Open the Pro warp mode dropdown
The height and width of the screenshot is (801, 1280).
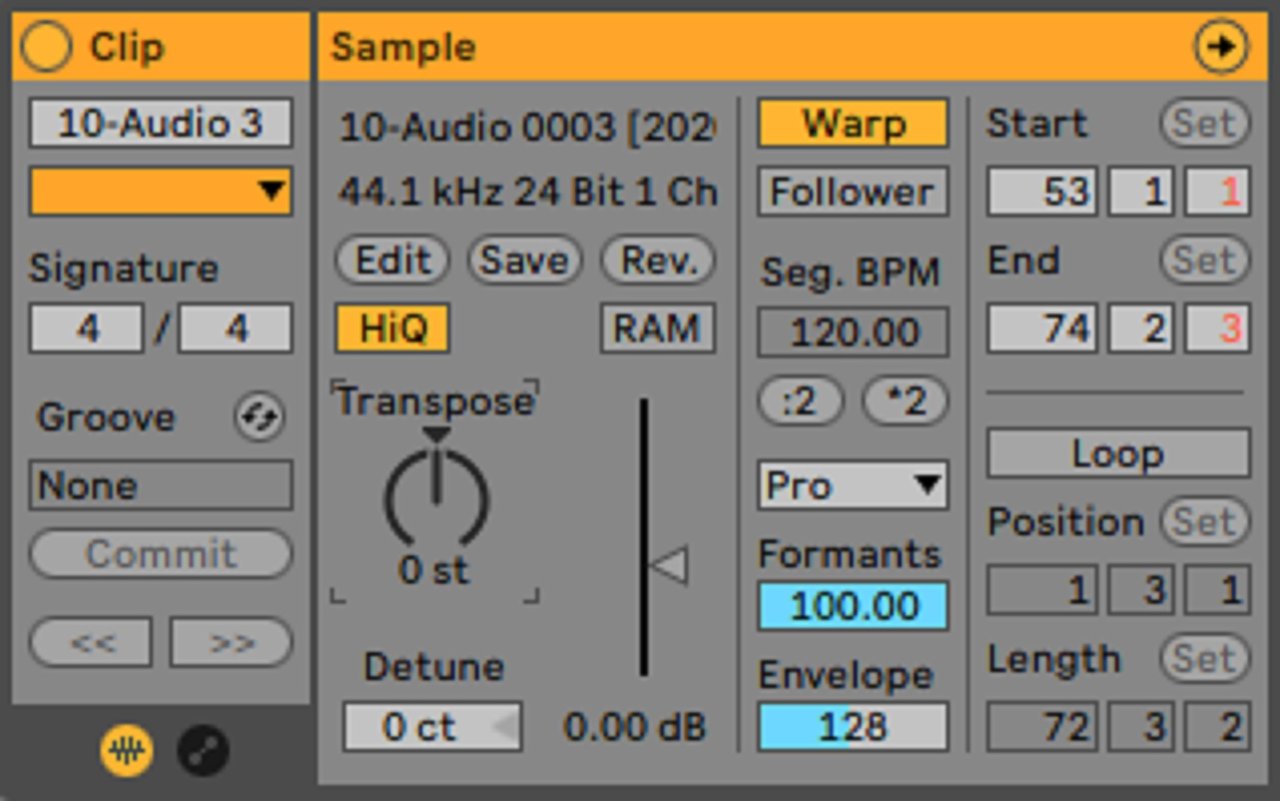(853, 486)
